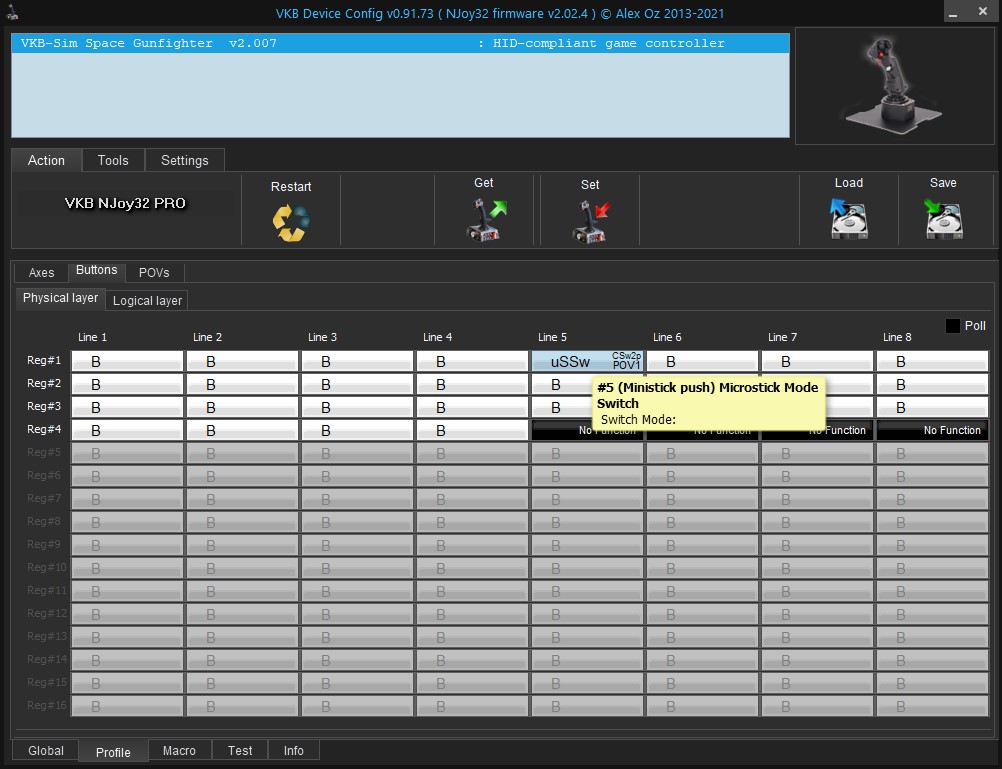Switch to the Tools tab
1002x769 pixels.
point(113,160)
